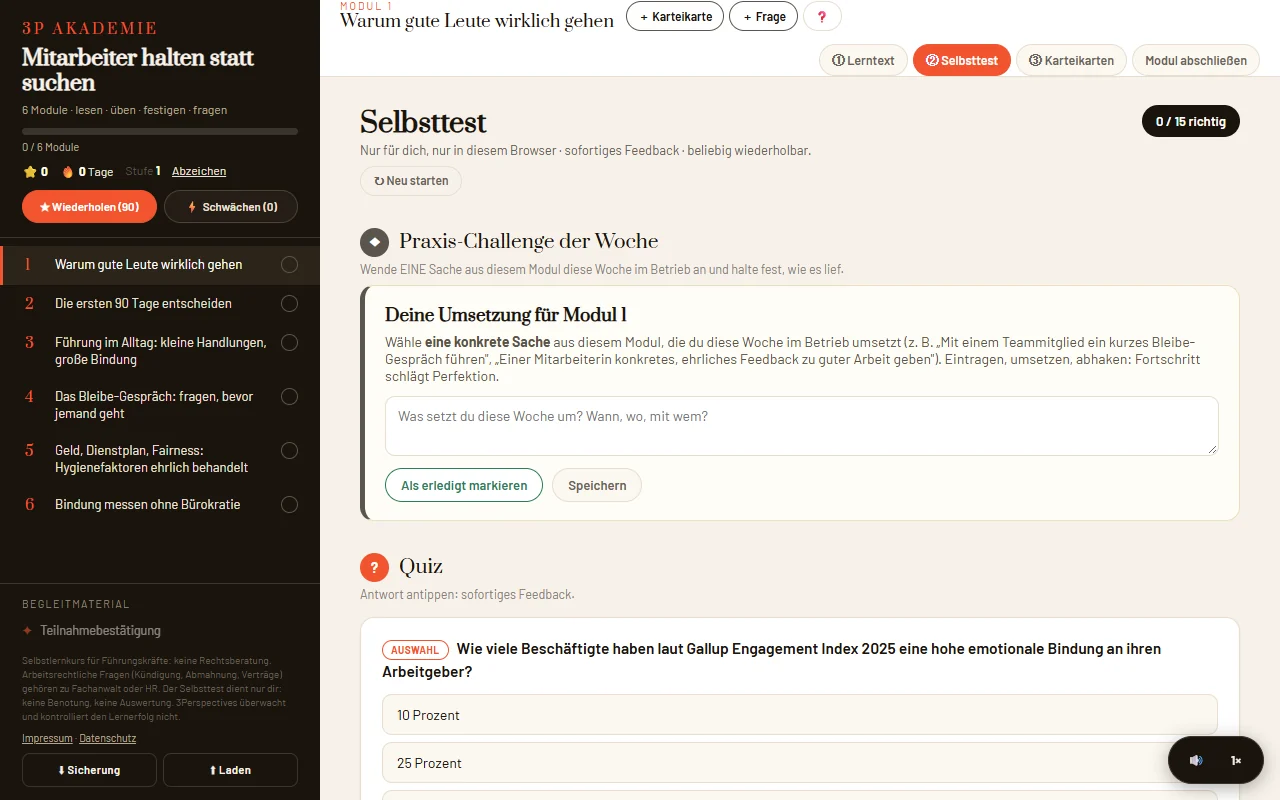1280x800 pixels.
Task: Open the Datenschutz link
Action: pos(108,738)
